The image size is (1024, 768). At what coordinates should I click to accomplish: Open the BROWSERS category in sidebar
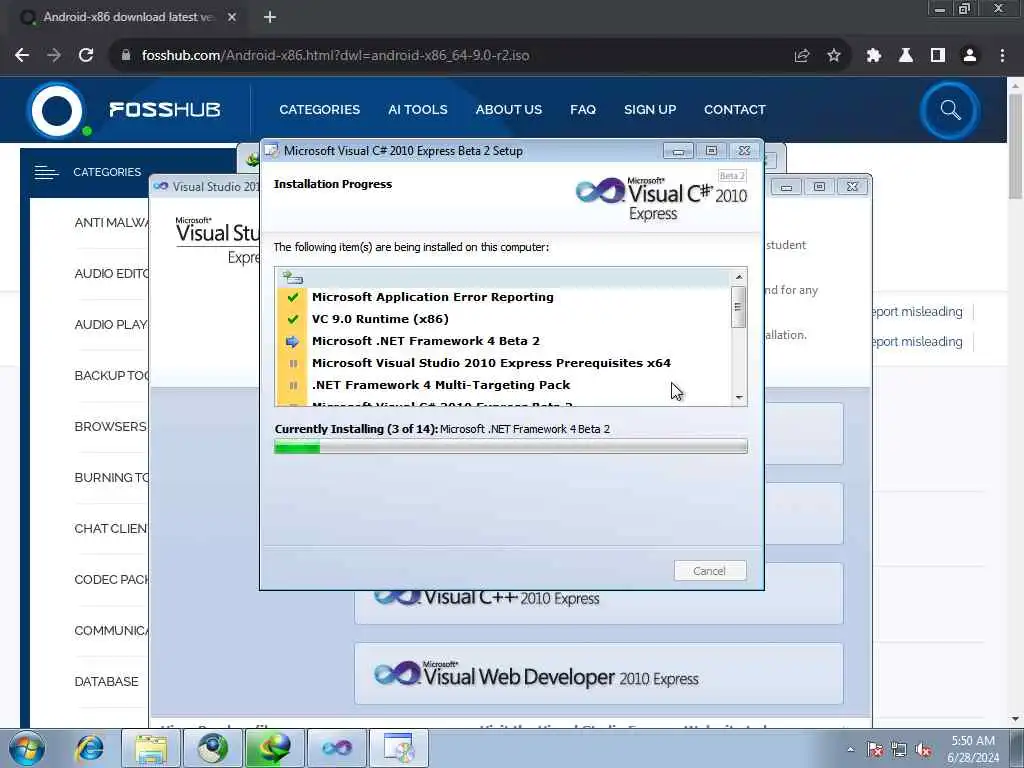click(111, 427)
